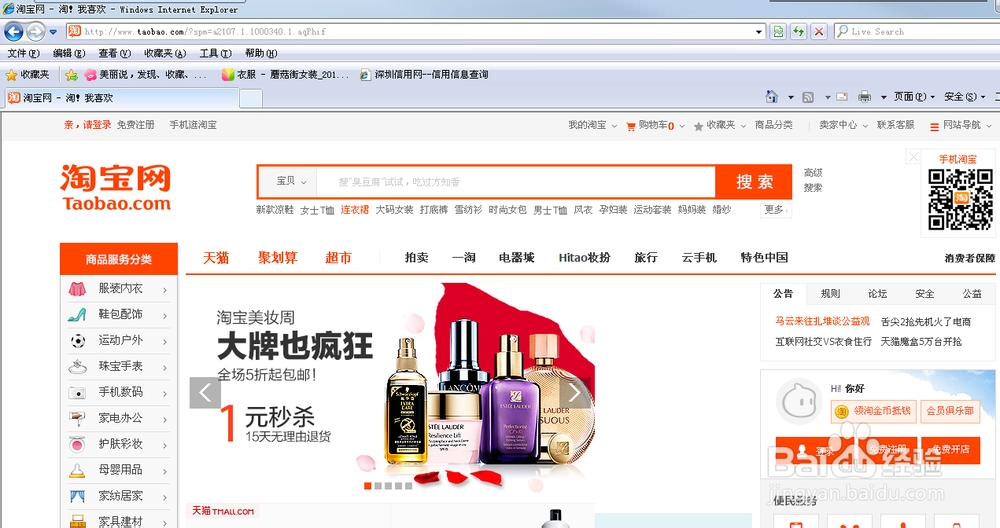This screenshot has height=528, width=1000.
Task: Show next banner with right arrow
Action: coord(574,392)
